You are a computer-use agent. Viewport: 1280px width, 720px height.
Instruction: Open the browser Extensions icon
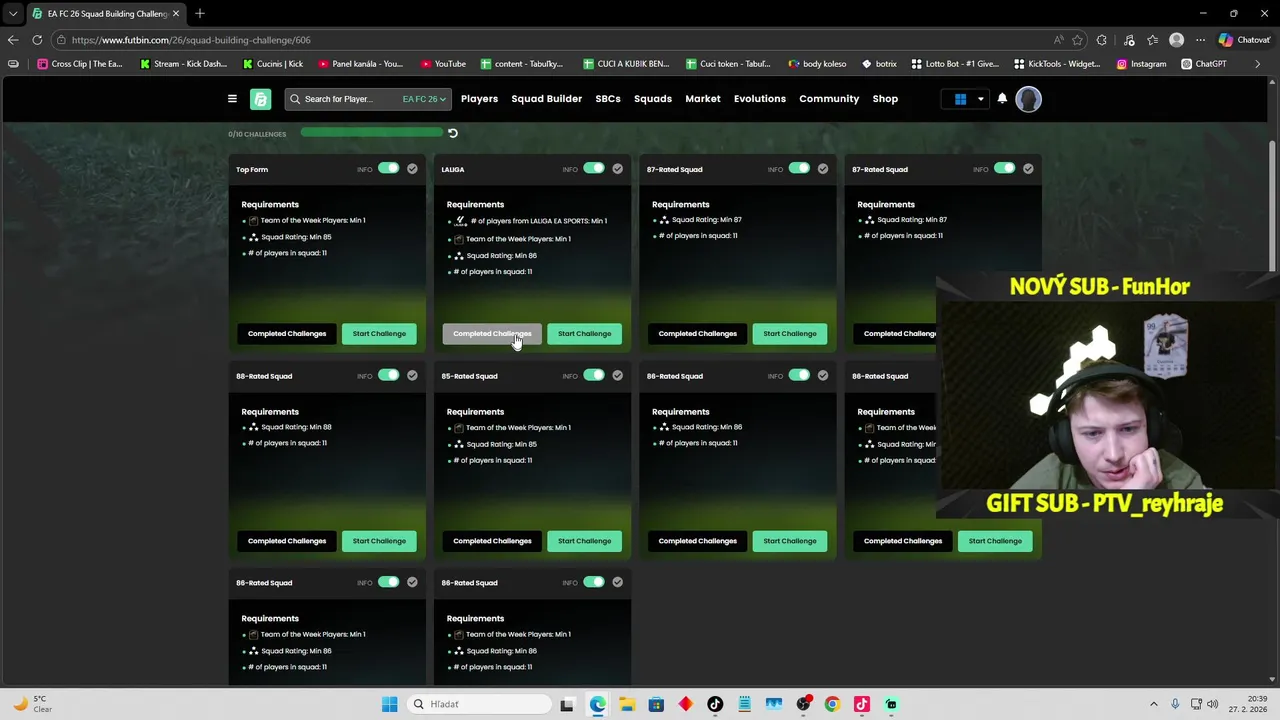coord(1102,40)
